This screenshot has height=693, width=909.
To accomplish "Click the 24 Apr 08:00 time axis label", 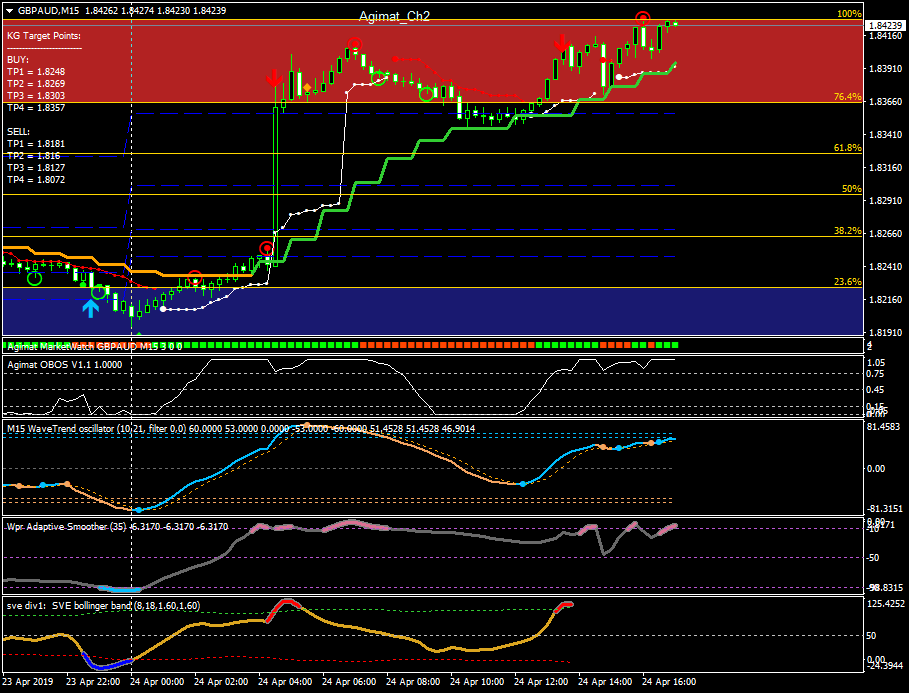I will (413, 682).
